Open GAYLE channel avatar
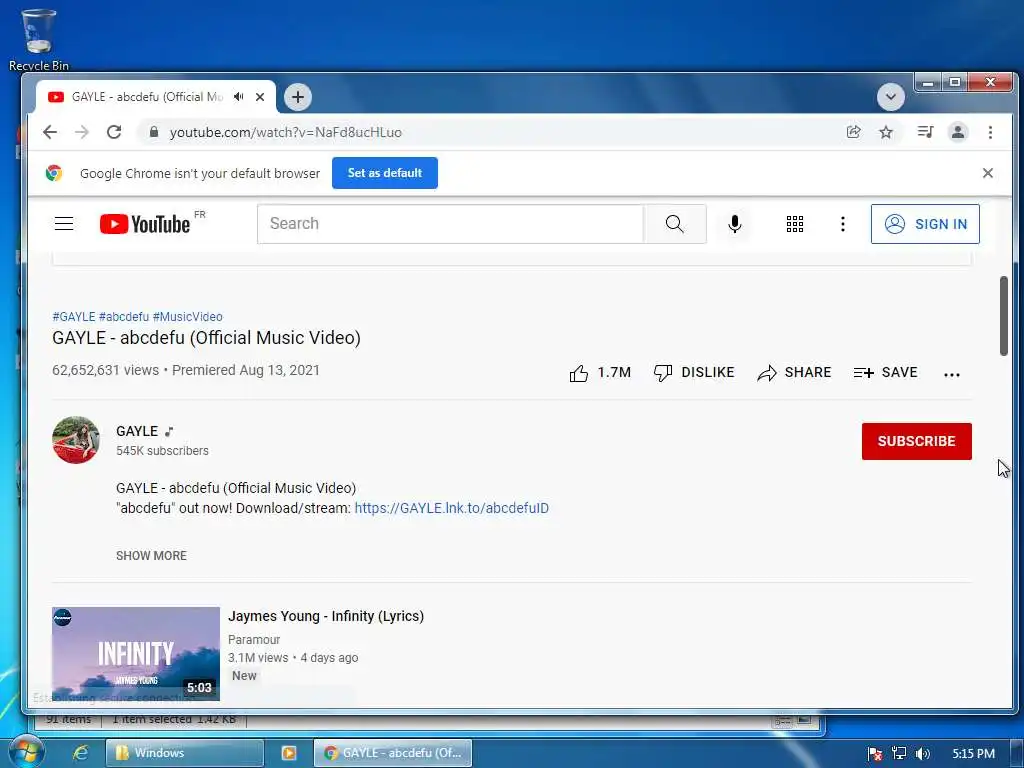The image size is (1024, 768). pyautogui.click(x=76, y=440)
